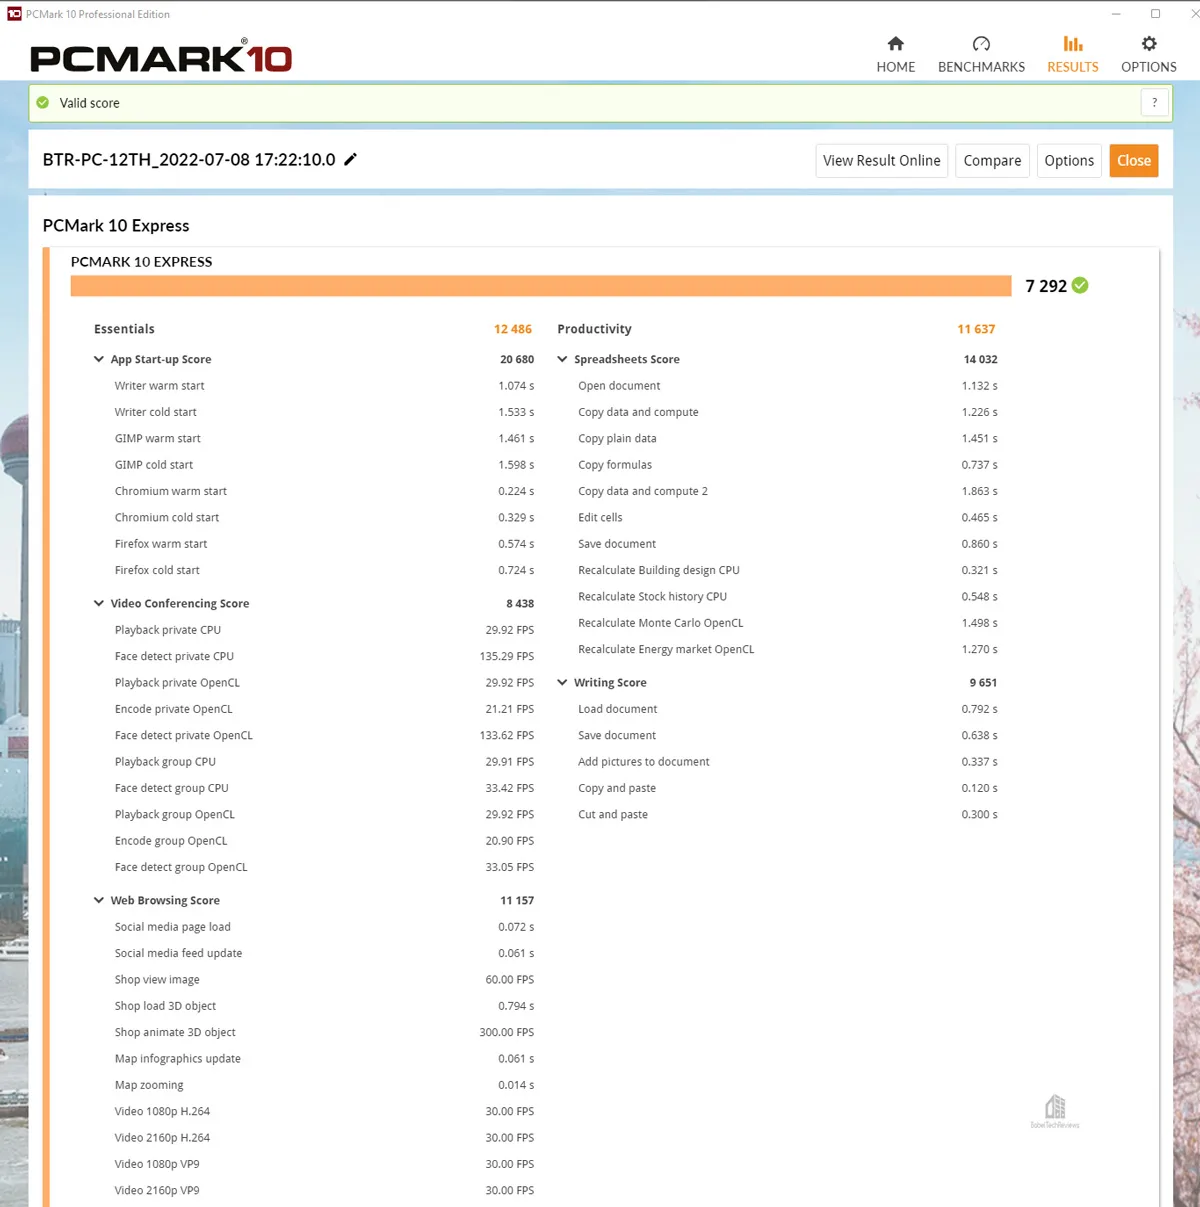Click the Spreadsheets score 14 032
The image size is (1200, 1207).
[x=980, y=359]
